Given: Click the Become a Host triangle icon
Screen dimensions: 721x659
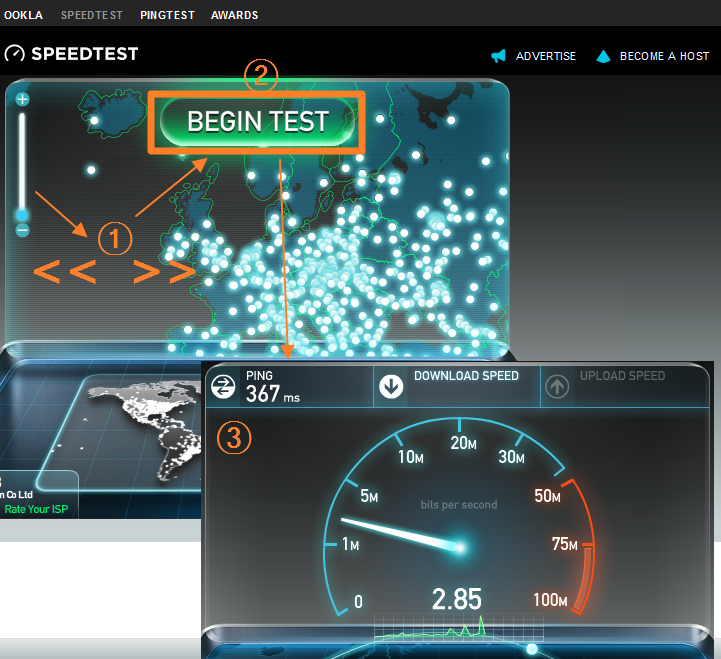Looking at the screenshot, I should click(603, 57).
